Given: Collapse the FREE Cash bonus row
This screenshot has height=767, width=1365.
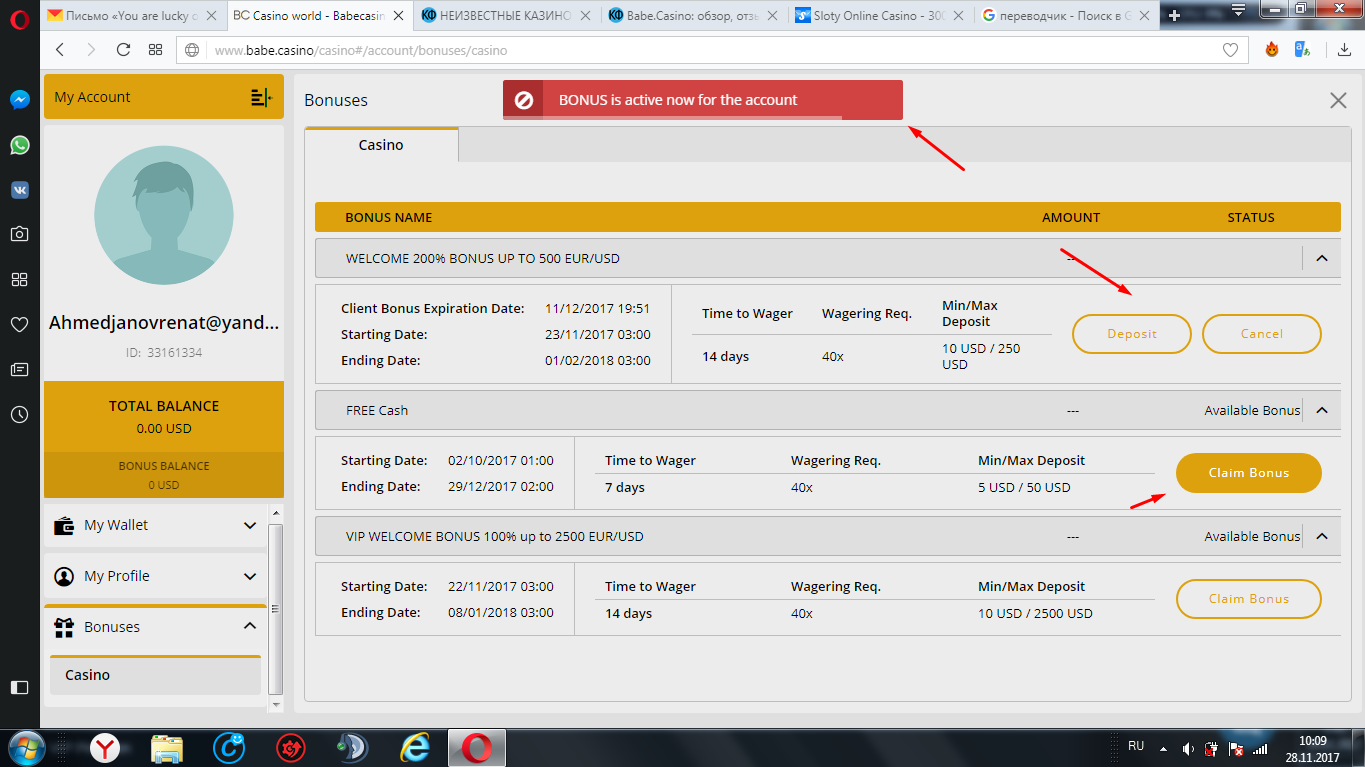Looking at the screenshot, I should (1322, 410).
